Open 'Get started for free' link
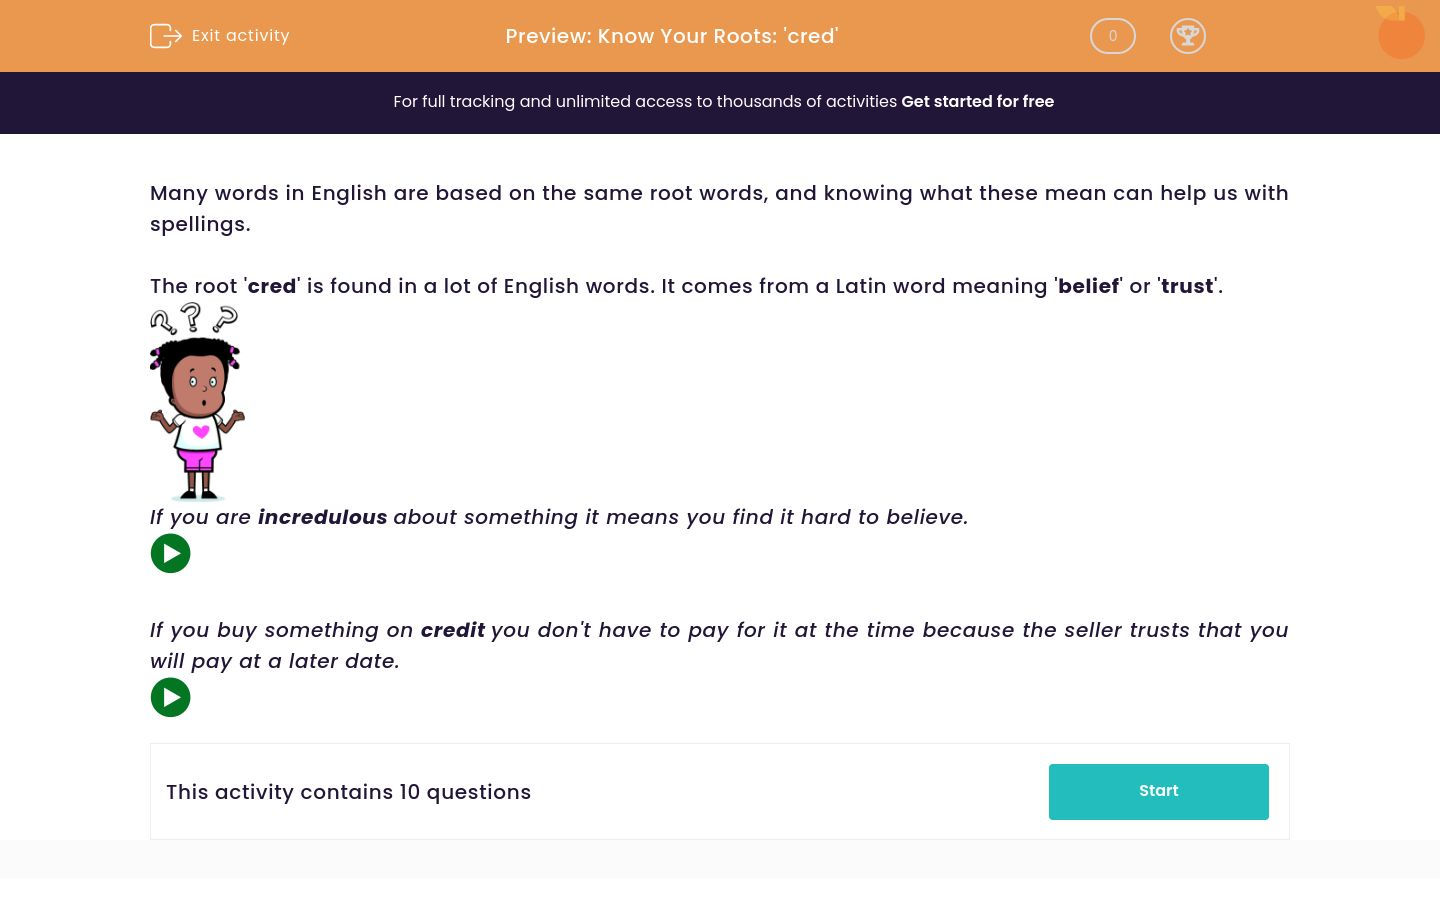 tap(977, 101)
